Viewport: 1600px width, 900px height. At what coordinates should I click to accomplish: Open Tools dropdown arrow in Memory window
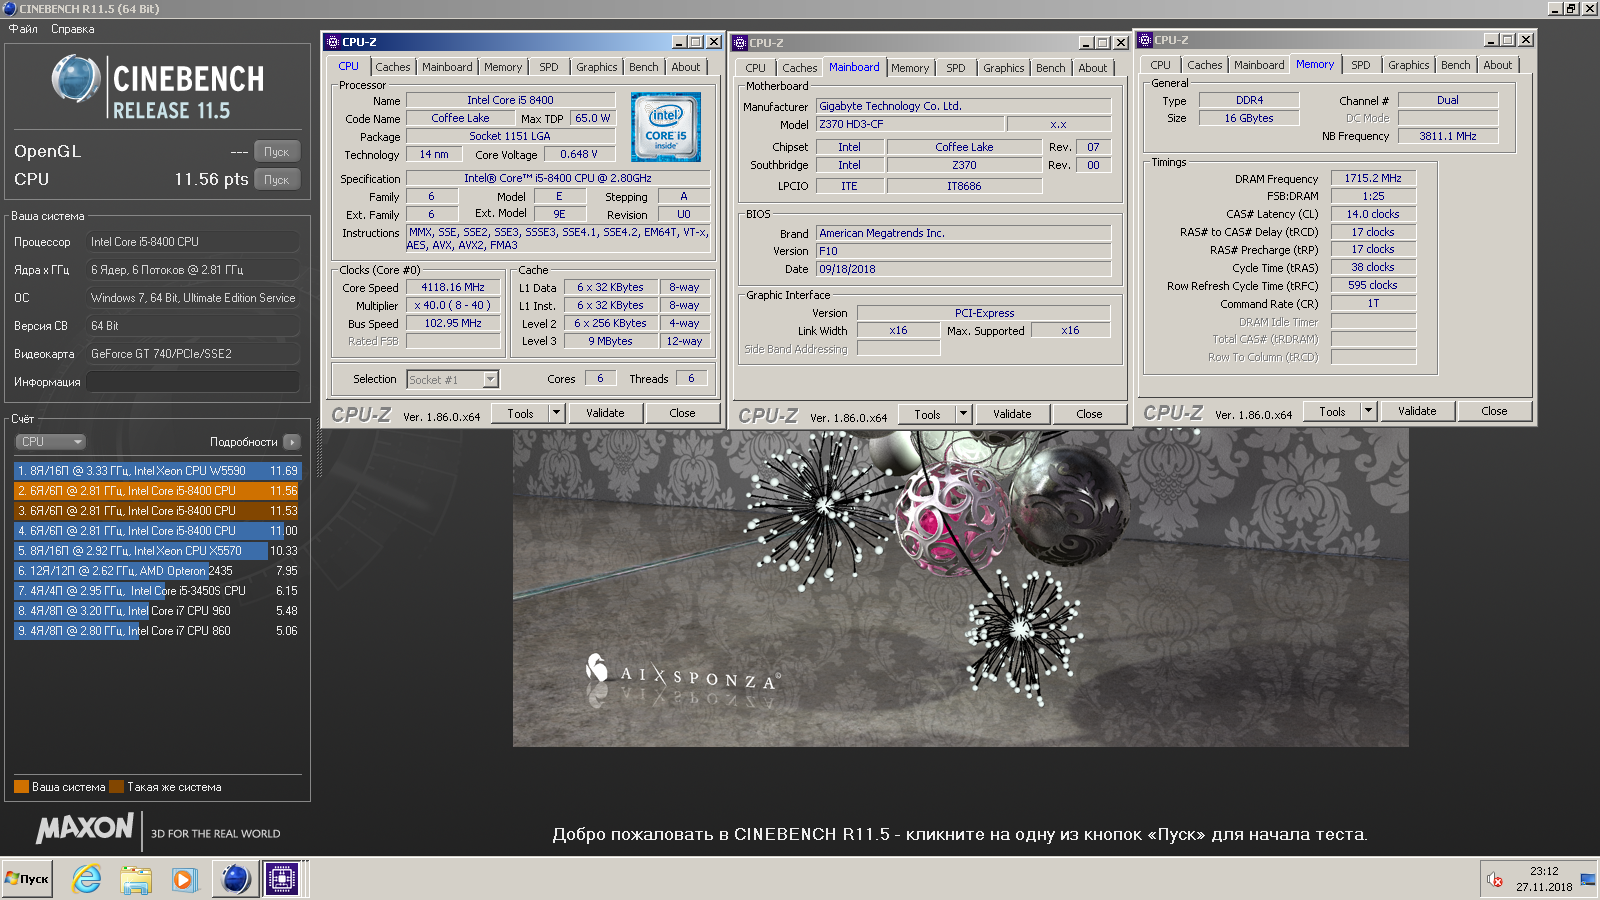tap(1369, 411)
